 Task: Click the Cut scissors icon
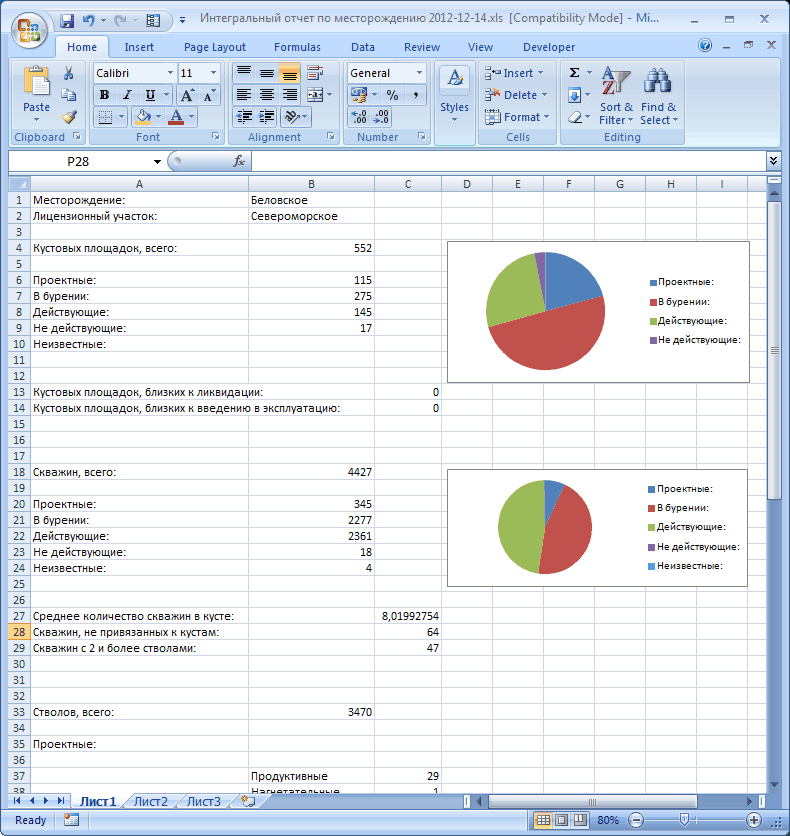pos(69,73)
